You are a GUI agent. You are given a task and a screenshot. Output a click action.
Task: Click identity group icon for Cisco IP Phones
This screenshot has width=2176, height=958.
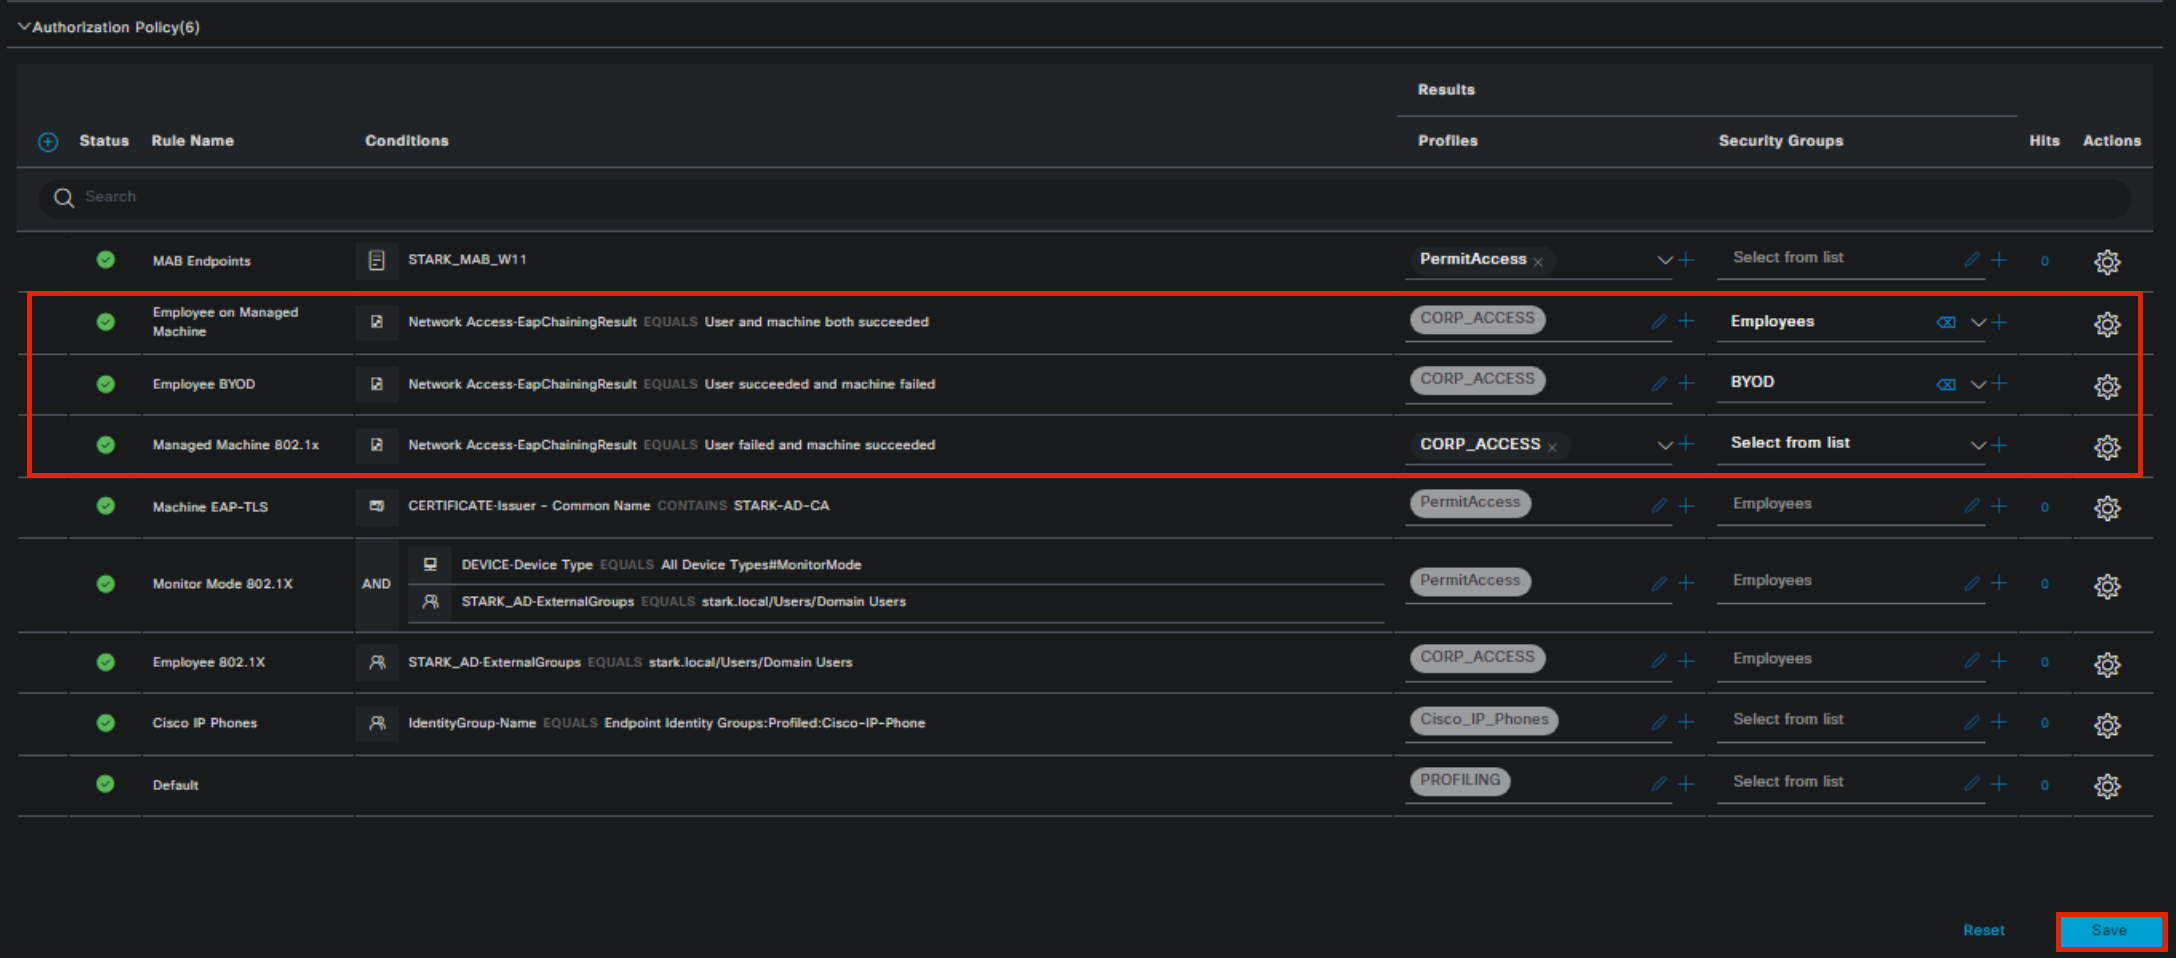(x=376, y=723)
